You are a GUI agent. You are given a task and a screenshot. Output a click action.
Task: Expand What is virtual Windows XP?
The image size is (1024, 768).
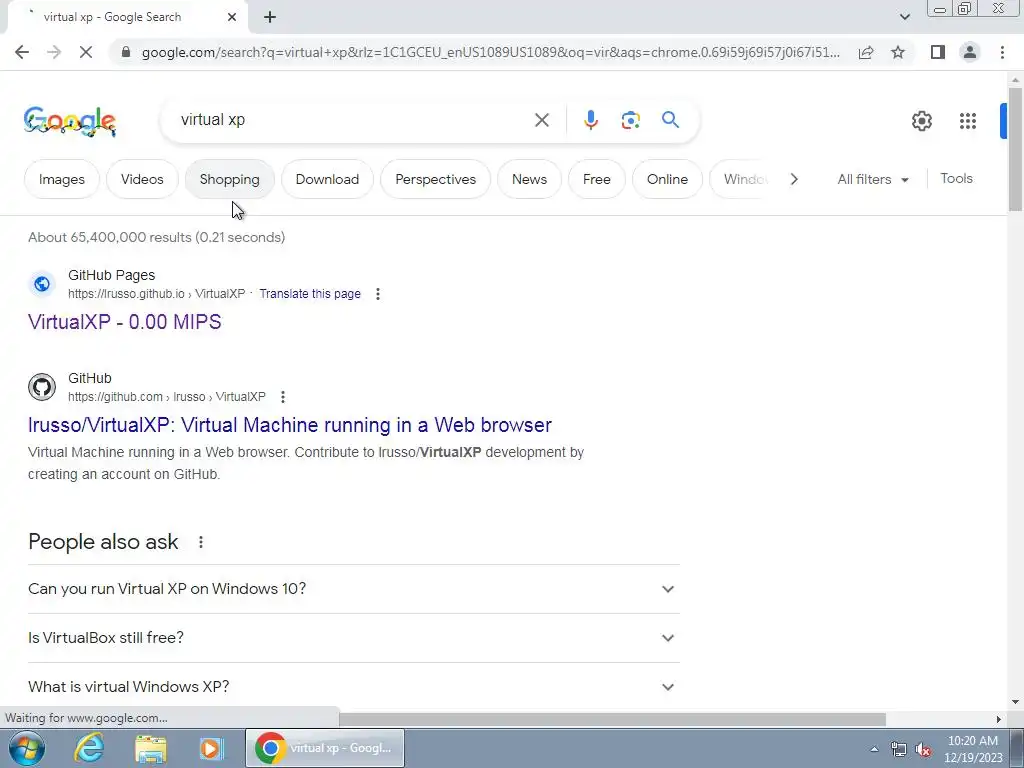(354, 687)
